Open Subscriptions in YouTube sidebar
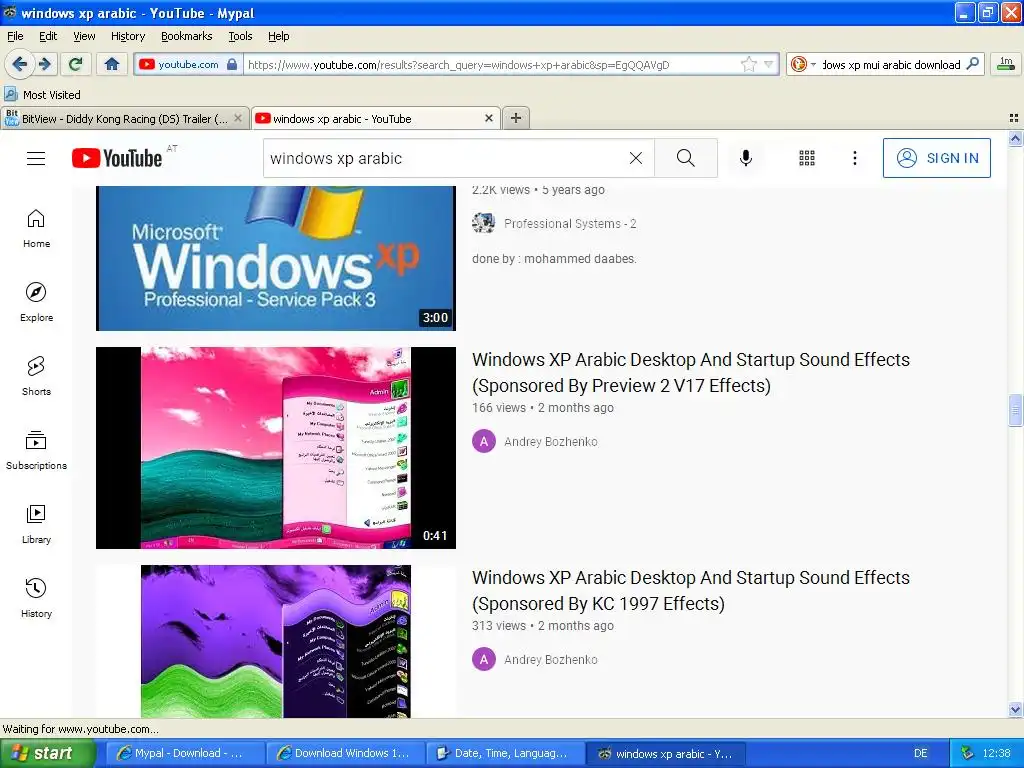Viewport: 1024px width, 768px height. [37, 451]
